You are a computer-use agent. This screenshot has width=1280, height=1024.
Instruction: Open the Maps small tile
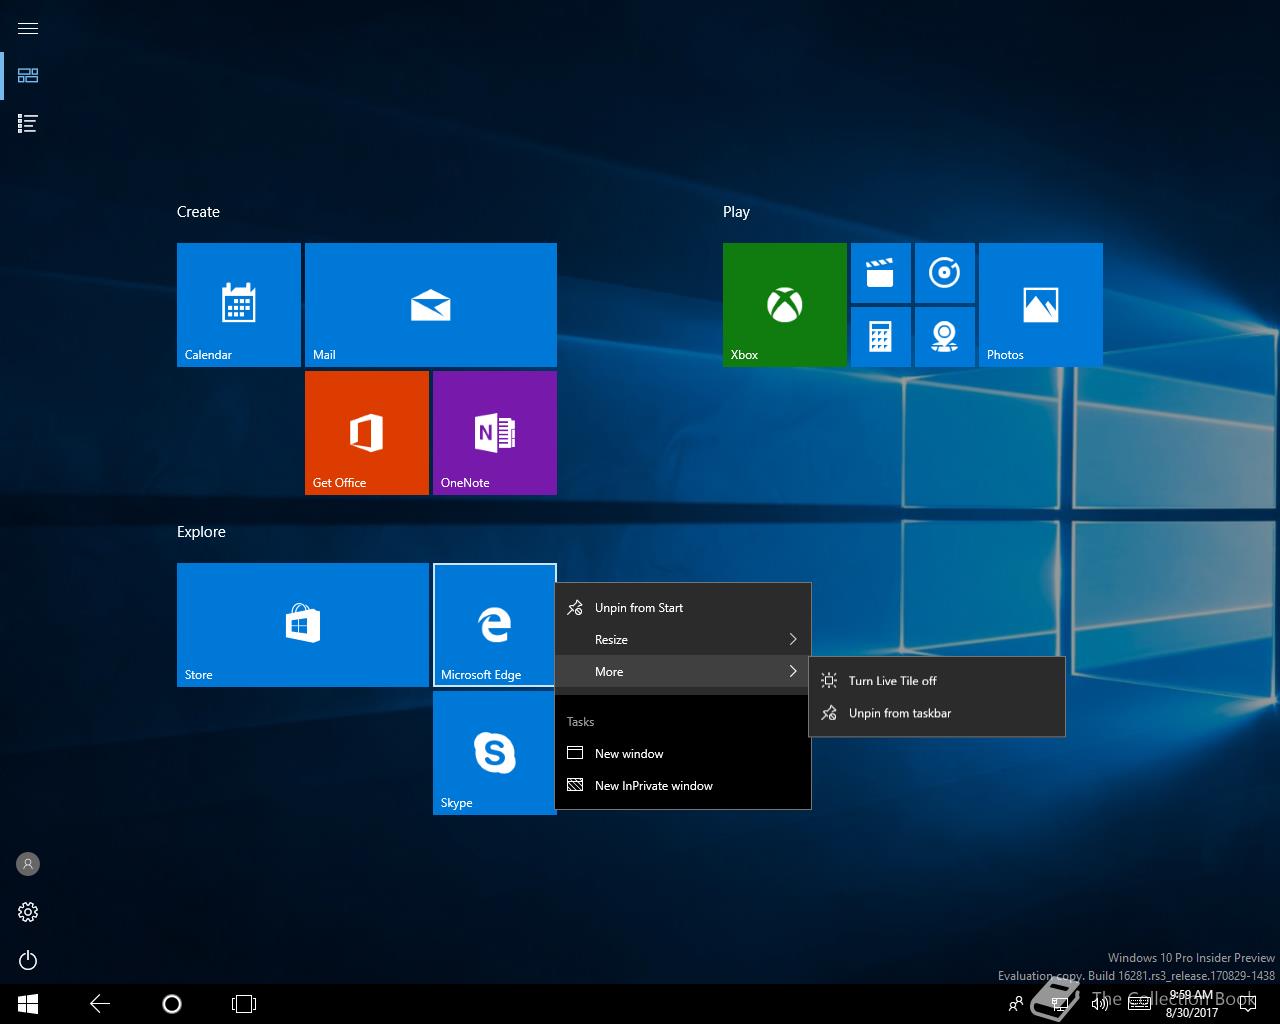click(x=945, y=337)
